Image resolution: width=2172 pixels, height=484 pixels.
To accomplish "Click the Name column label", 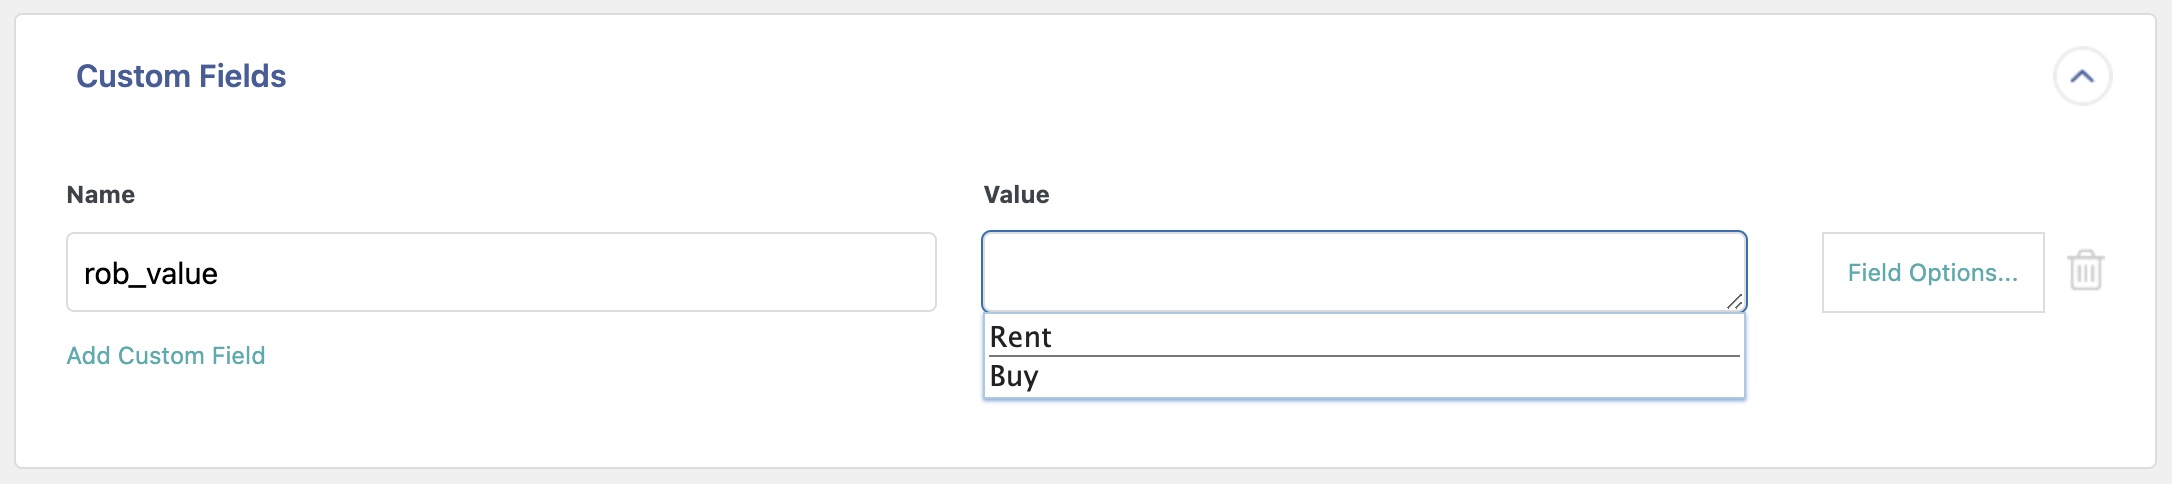I will tap(100, 195).
